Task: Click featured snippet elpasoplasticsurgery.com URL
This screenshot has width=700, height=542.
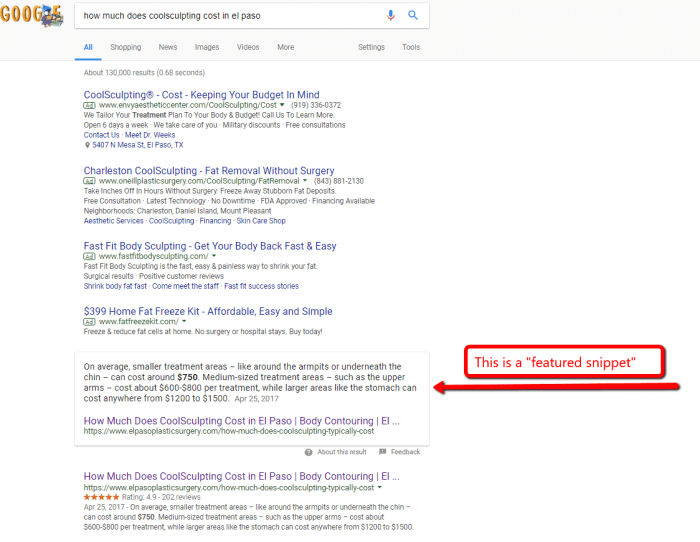Action: click(x=229, y=431)
